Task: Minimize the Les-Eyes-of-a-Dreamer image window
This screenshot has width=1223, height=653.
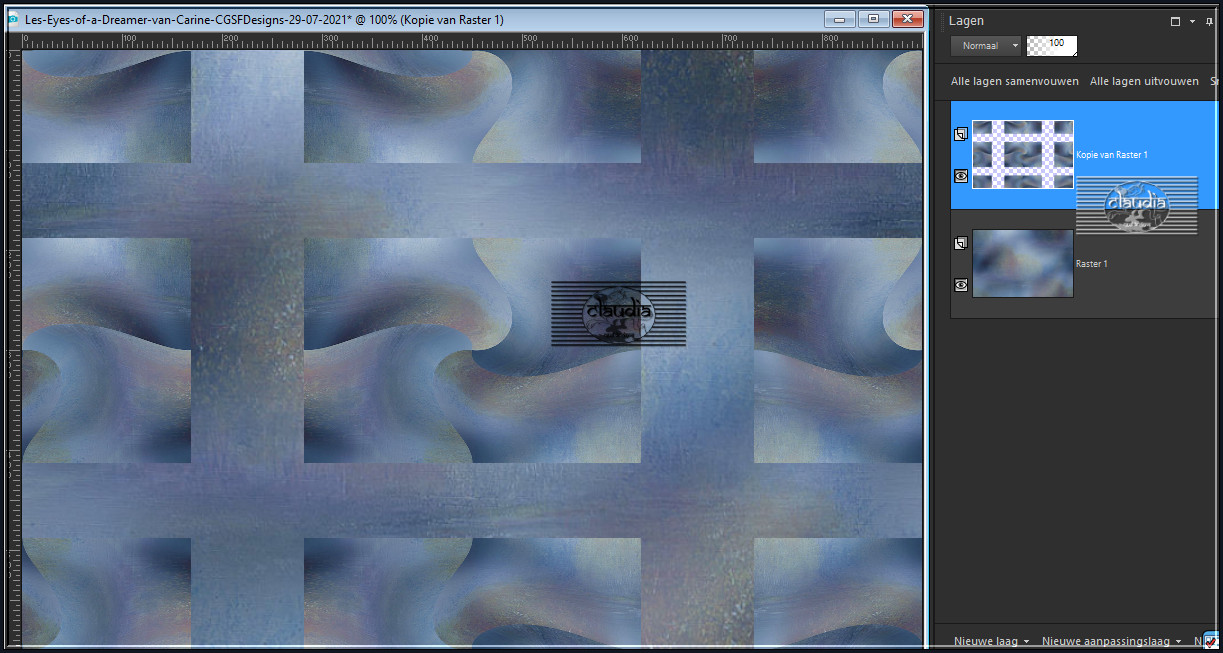Action: click(x=840, y=18)
